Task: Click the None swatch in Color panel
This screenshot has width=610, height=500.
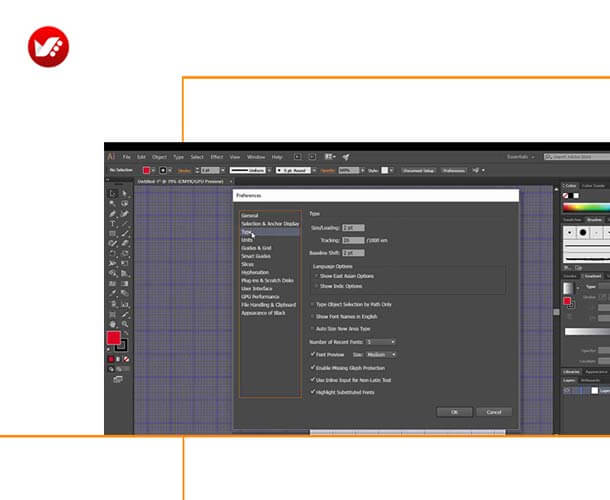Action: click(x=566, y=196)
